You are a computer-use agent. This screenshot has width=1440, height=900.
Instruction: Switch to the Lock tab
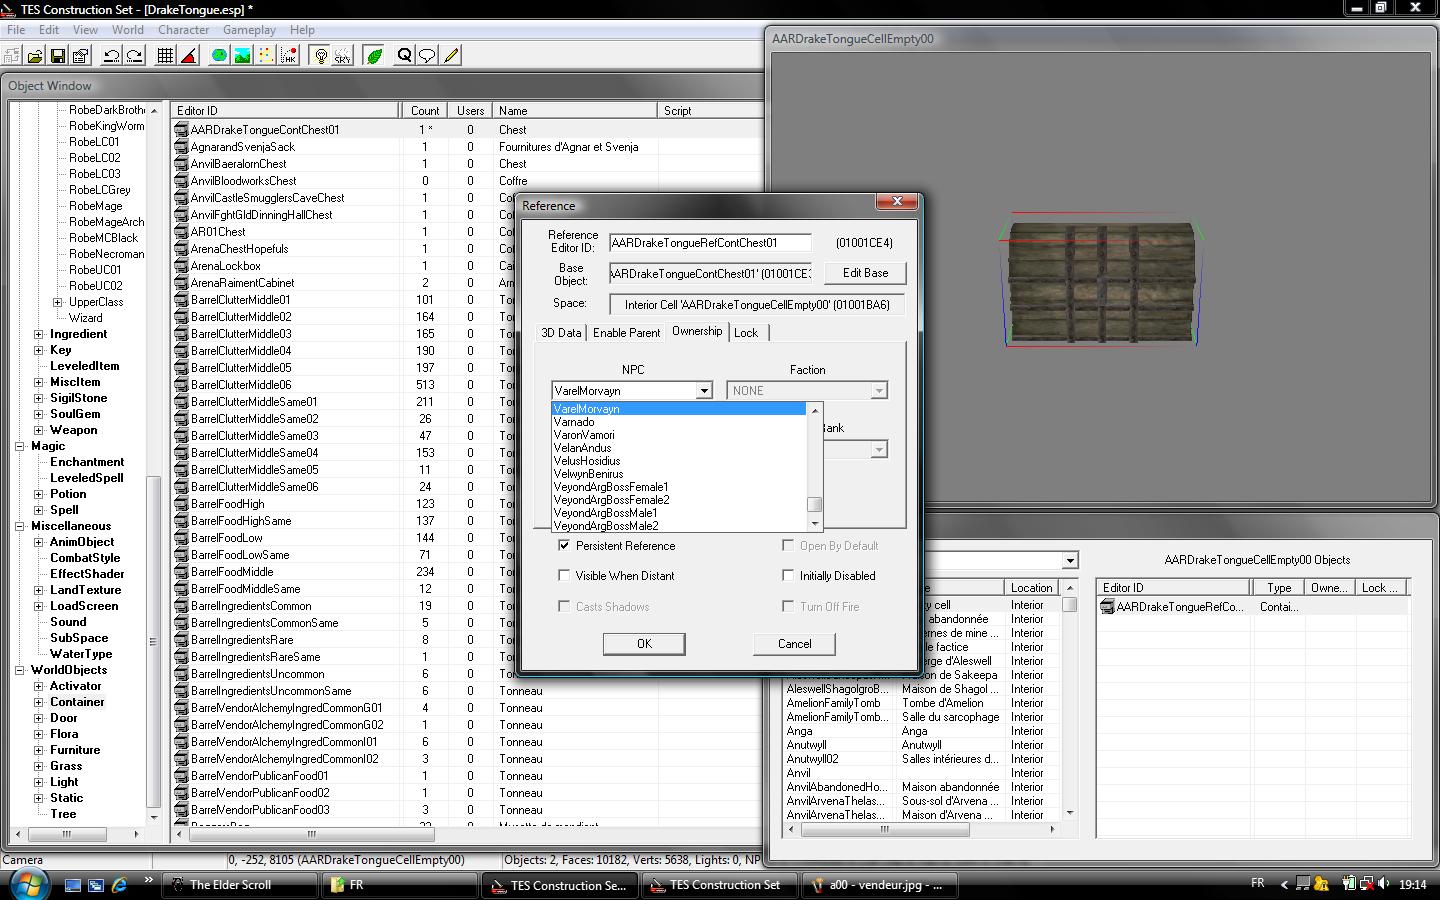746,333
